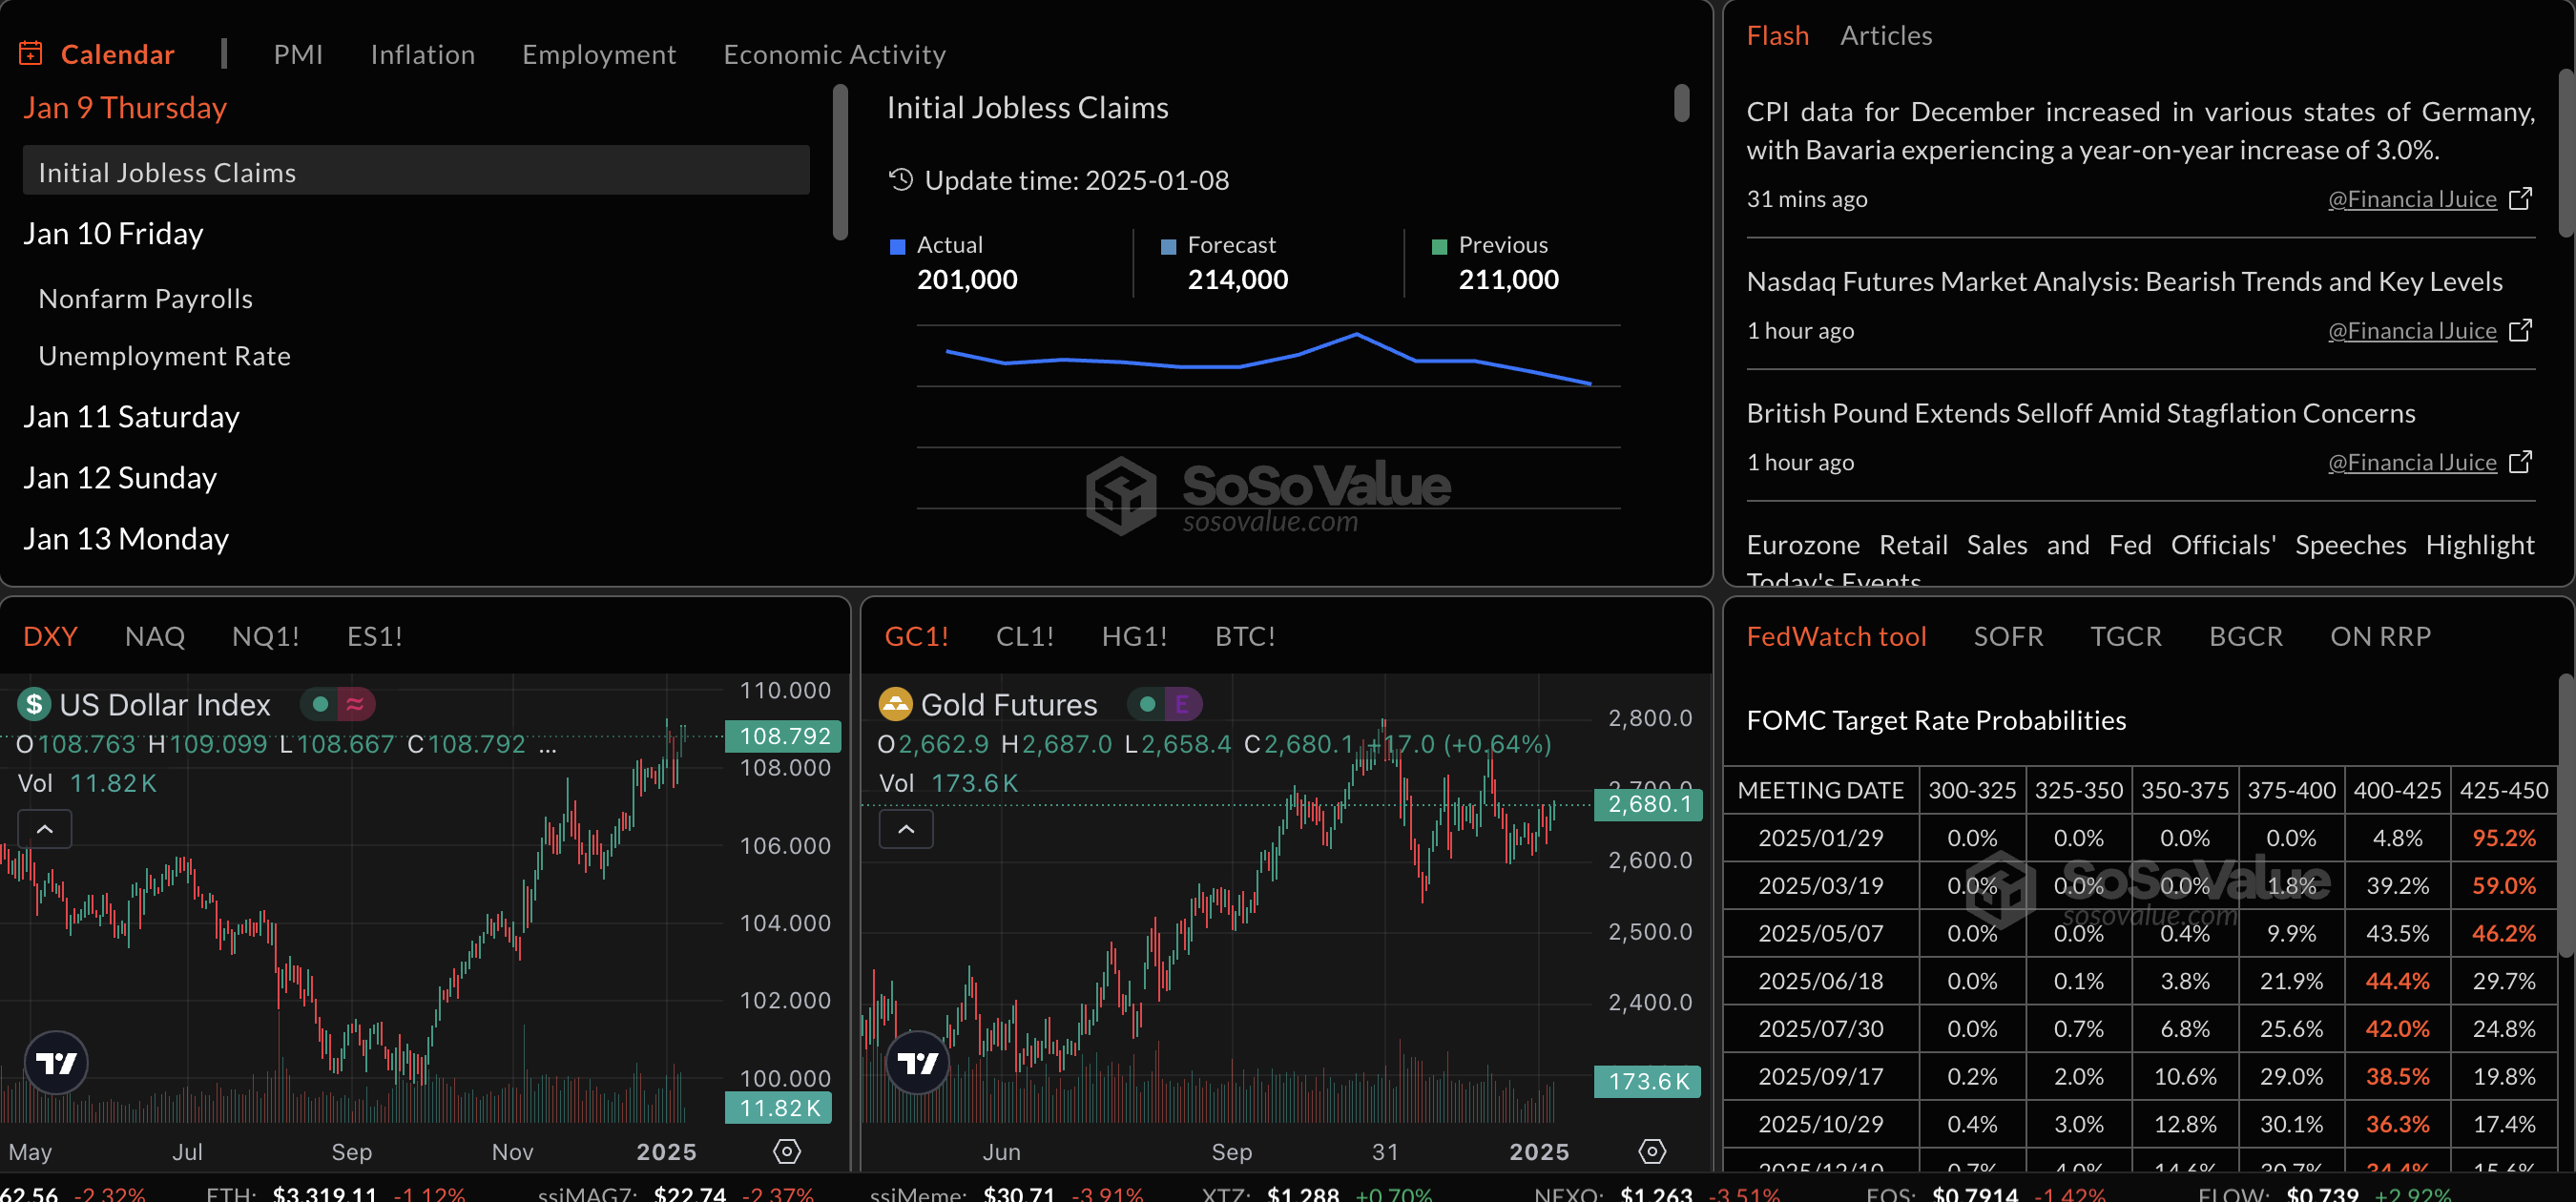Viewport: 2576px width, 1202px height.
Task: Click the calendar list vertical scrollbar
Action: [x=840, y=160]
